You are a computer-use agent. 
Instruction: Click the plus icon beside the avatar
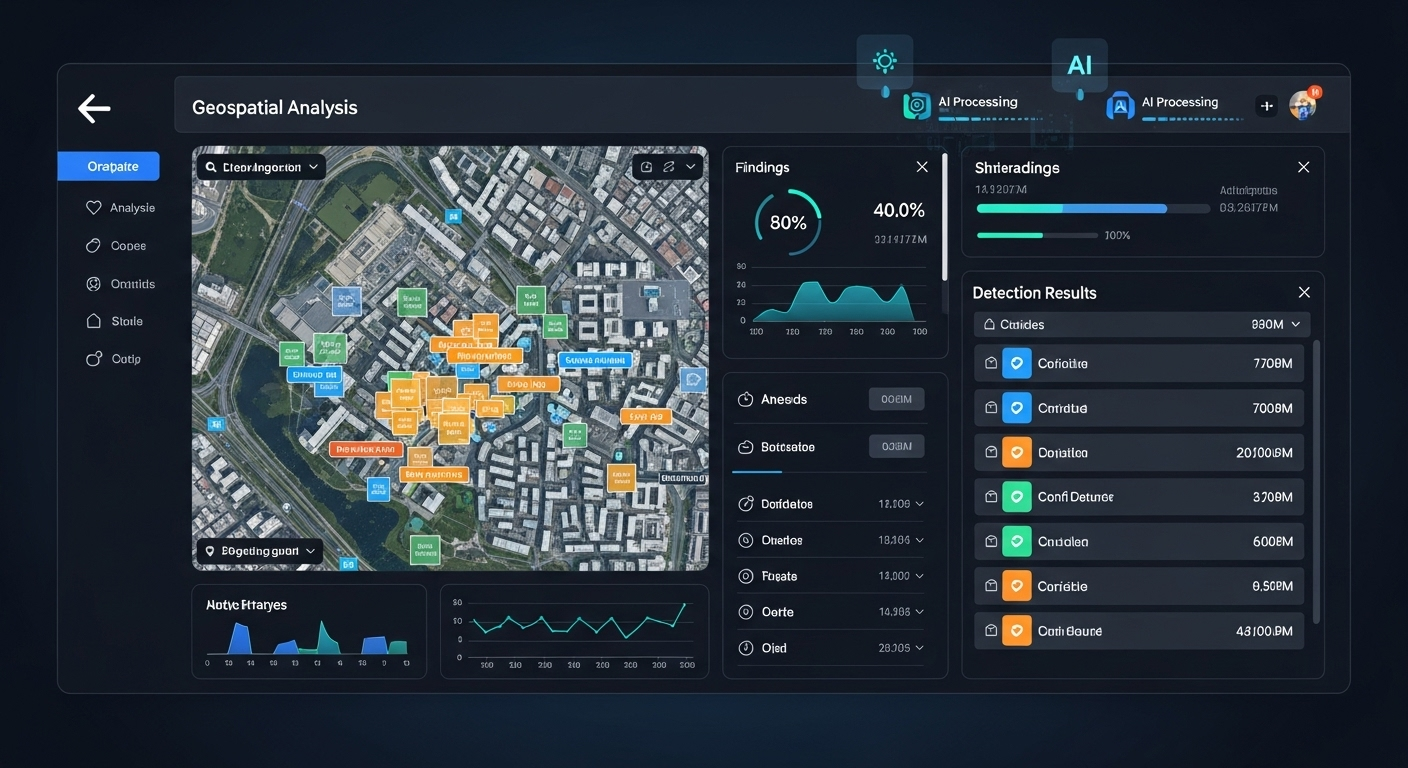tap(1267, 106)
